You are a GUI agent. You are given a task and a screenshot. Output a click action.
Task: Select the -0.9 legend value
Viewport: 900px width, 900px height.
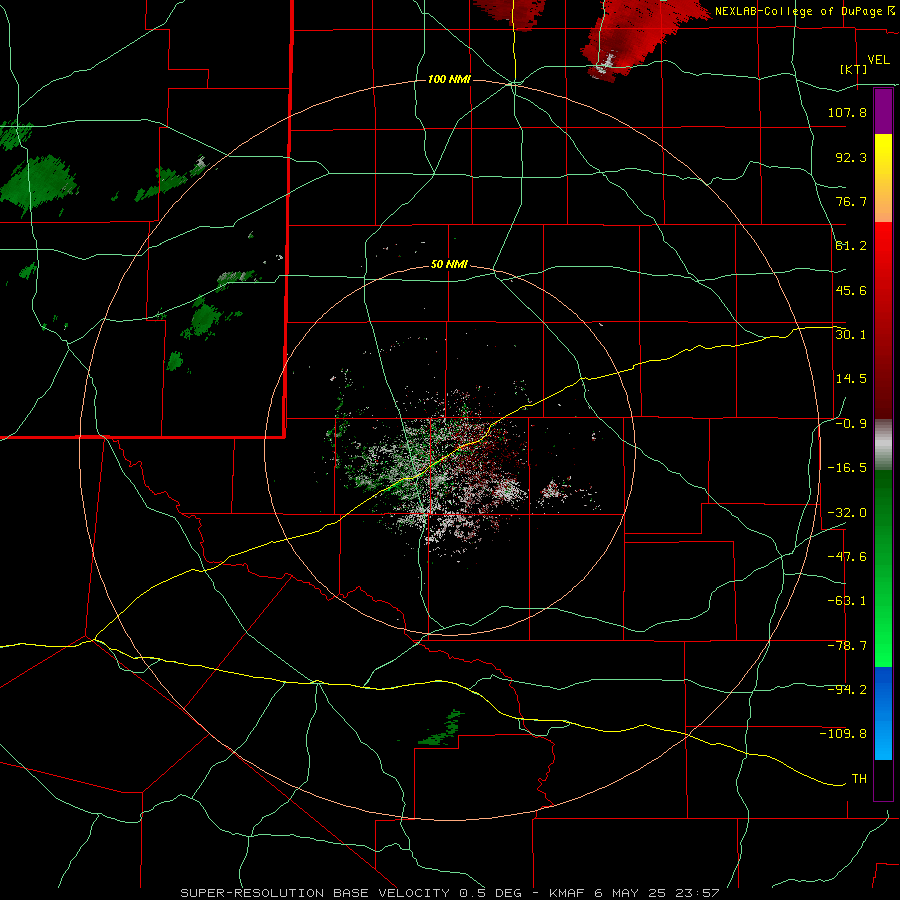point(851,424)
